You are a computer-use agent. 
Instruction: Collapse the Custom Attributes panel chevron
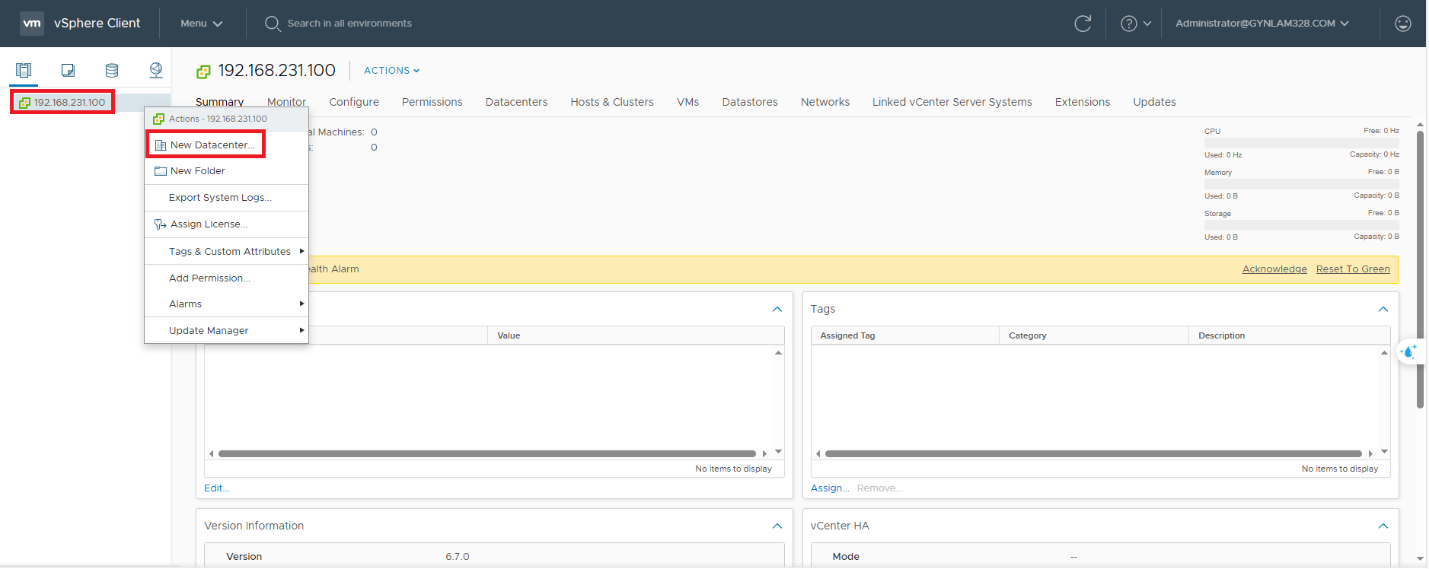point(777,310)
